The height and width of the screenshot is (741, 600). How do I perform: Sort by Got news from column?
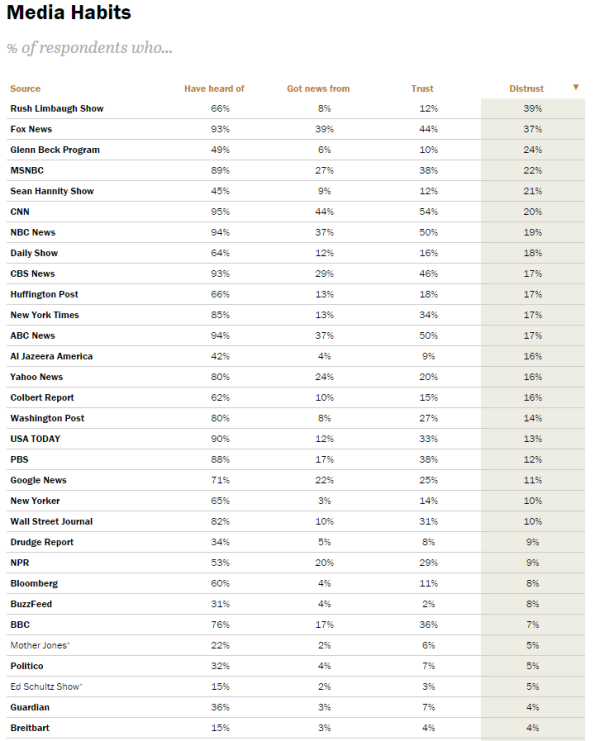click(318, 89)
